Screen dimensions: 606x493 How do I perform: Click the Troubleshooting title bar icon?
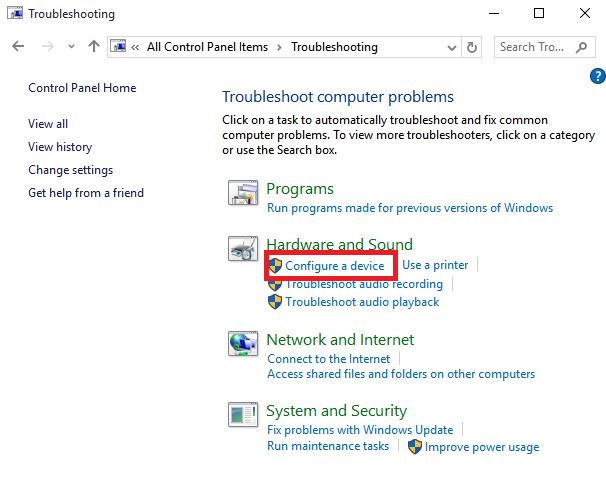15,13
